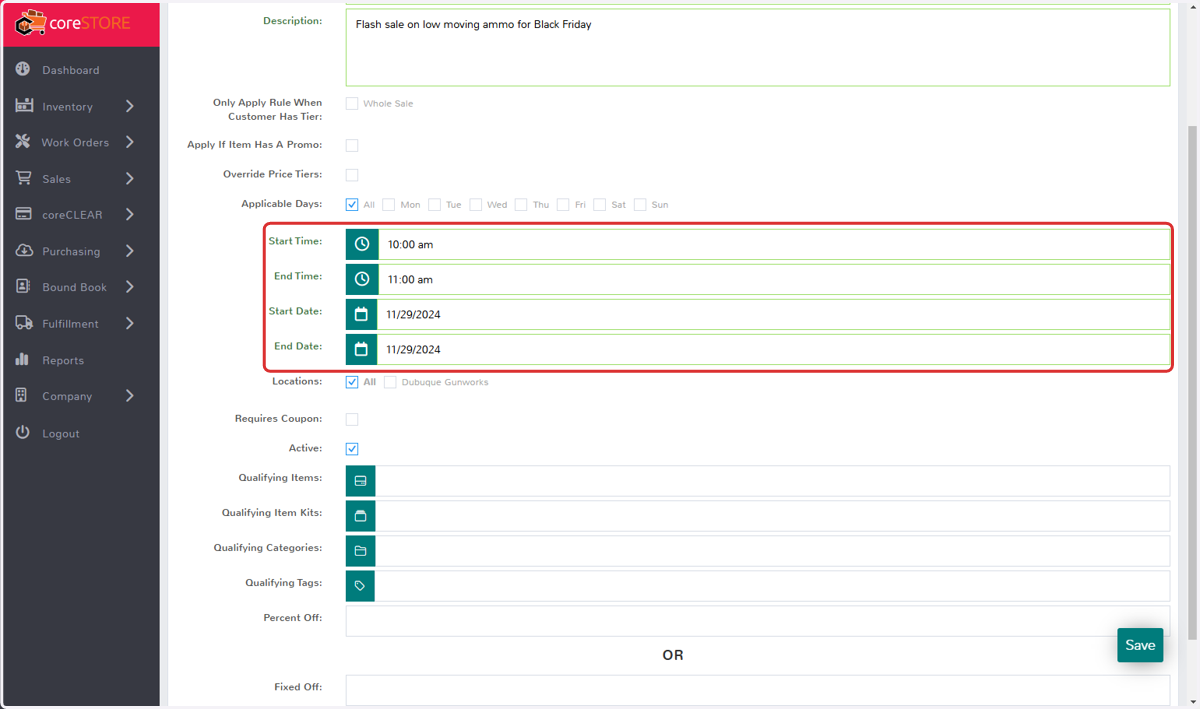Click the Qualifying Tags tag icon
The width and height of the screenshot is (1200, 709).
coord(360,586)
